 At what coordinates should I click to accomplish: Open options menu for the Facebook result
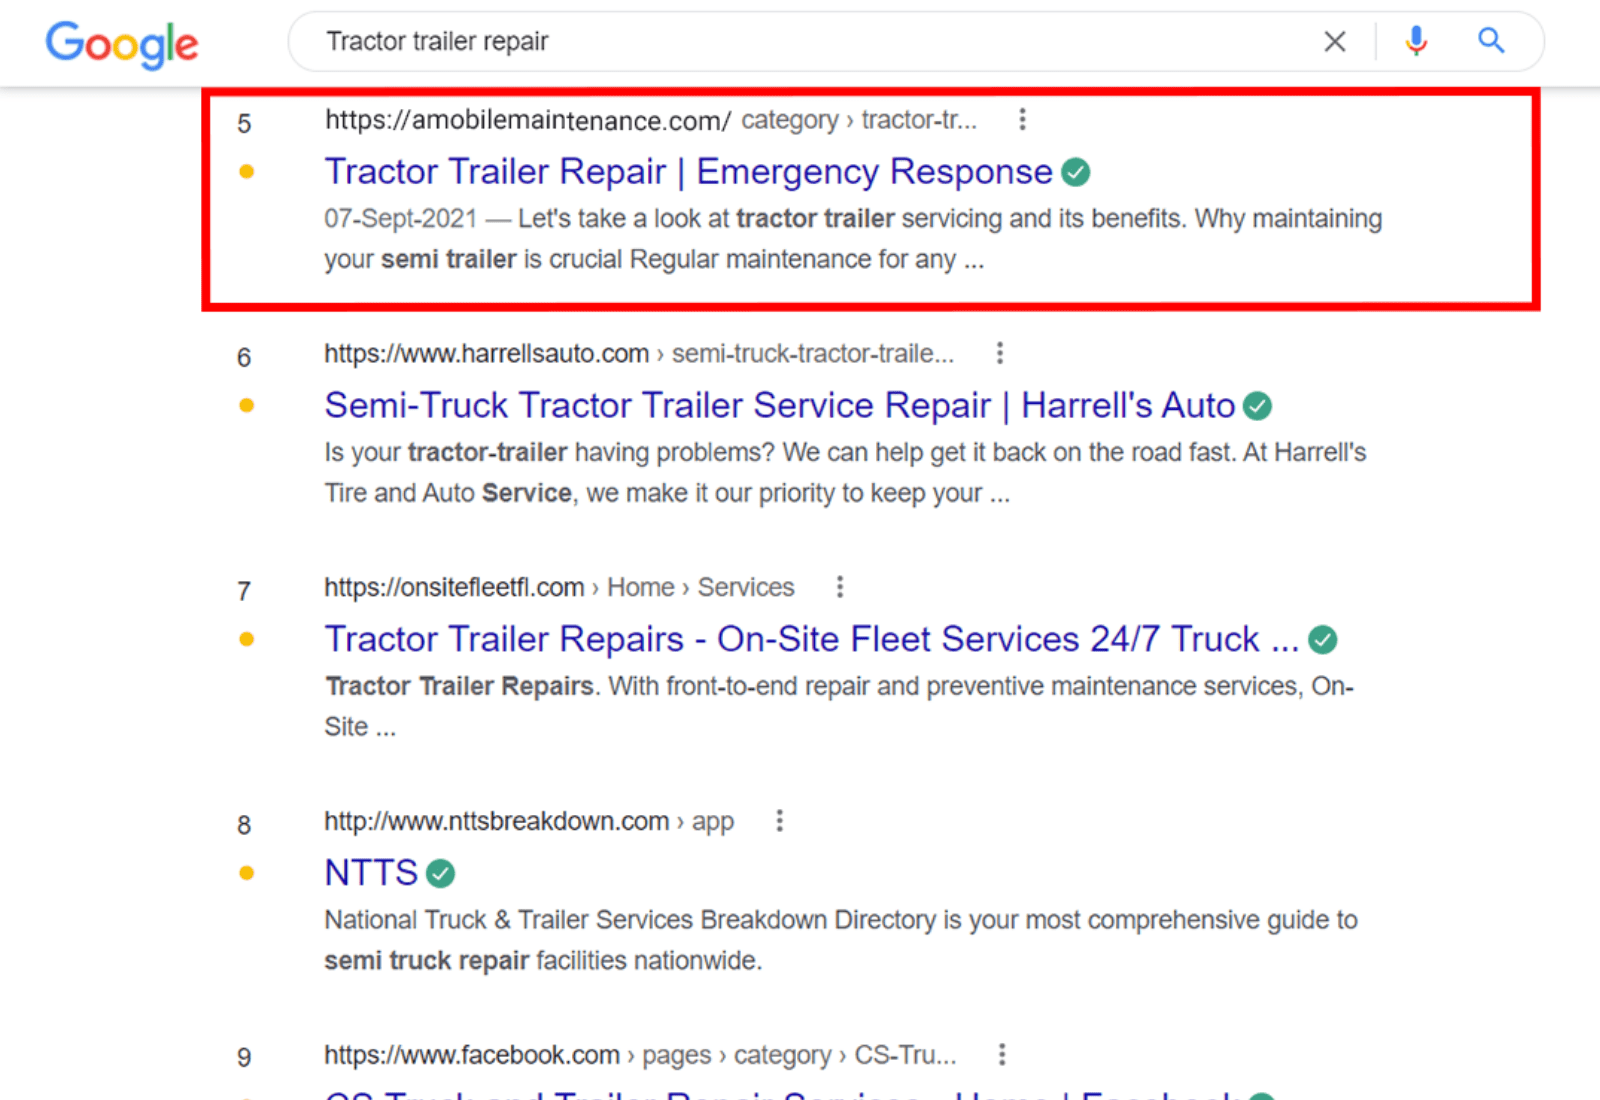coord(1001,1054)
